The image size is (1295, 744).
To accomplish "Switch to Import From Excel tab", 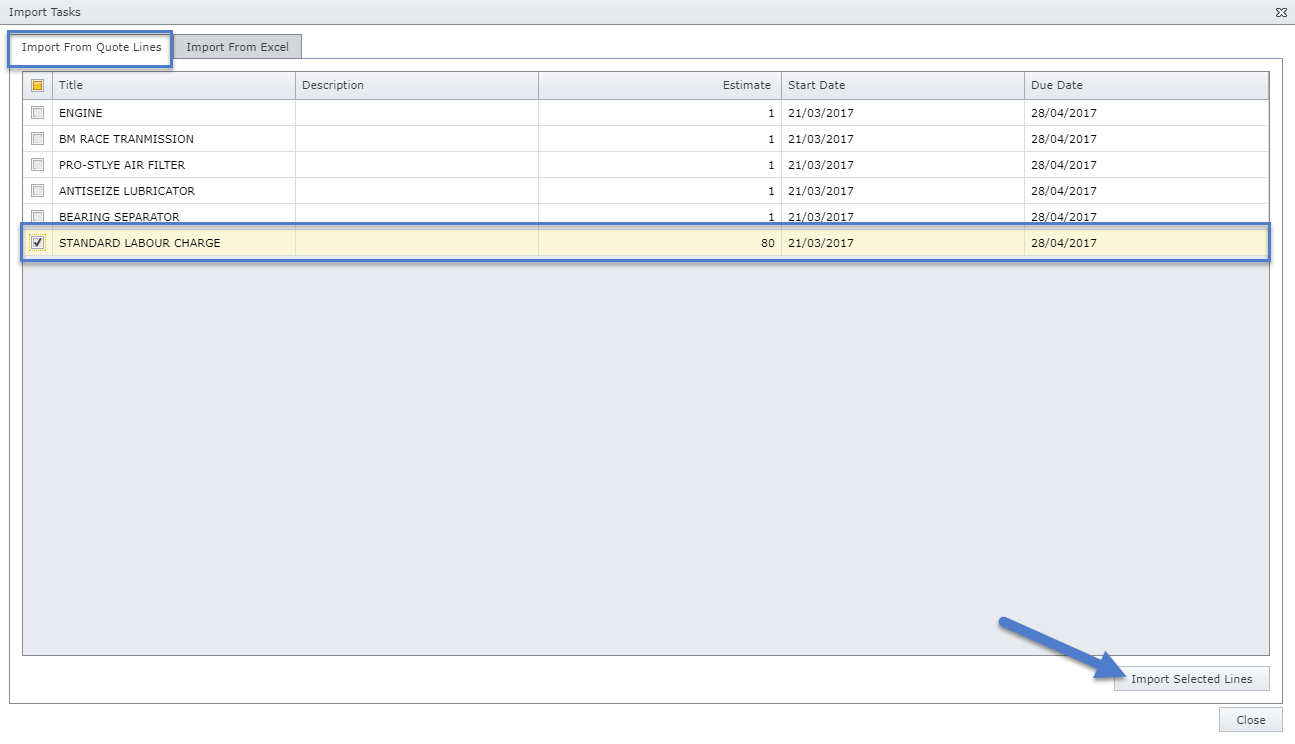I will [237, 47].
